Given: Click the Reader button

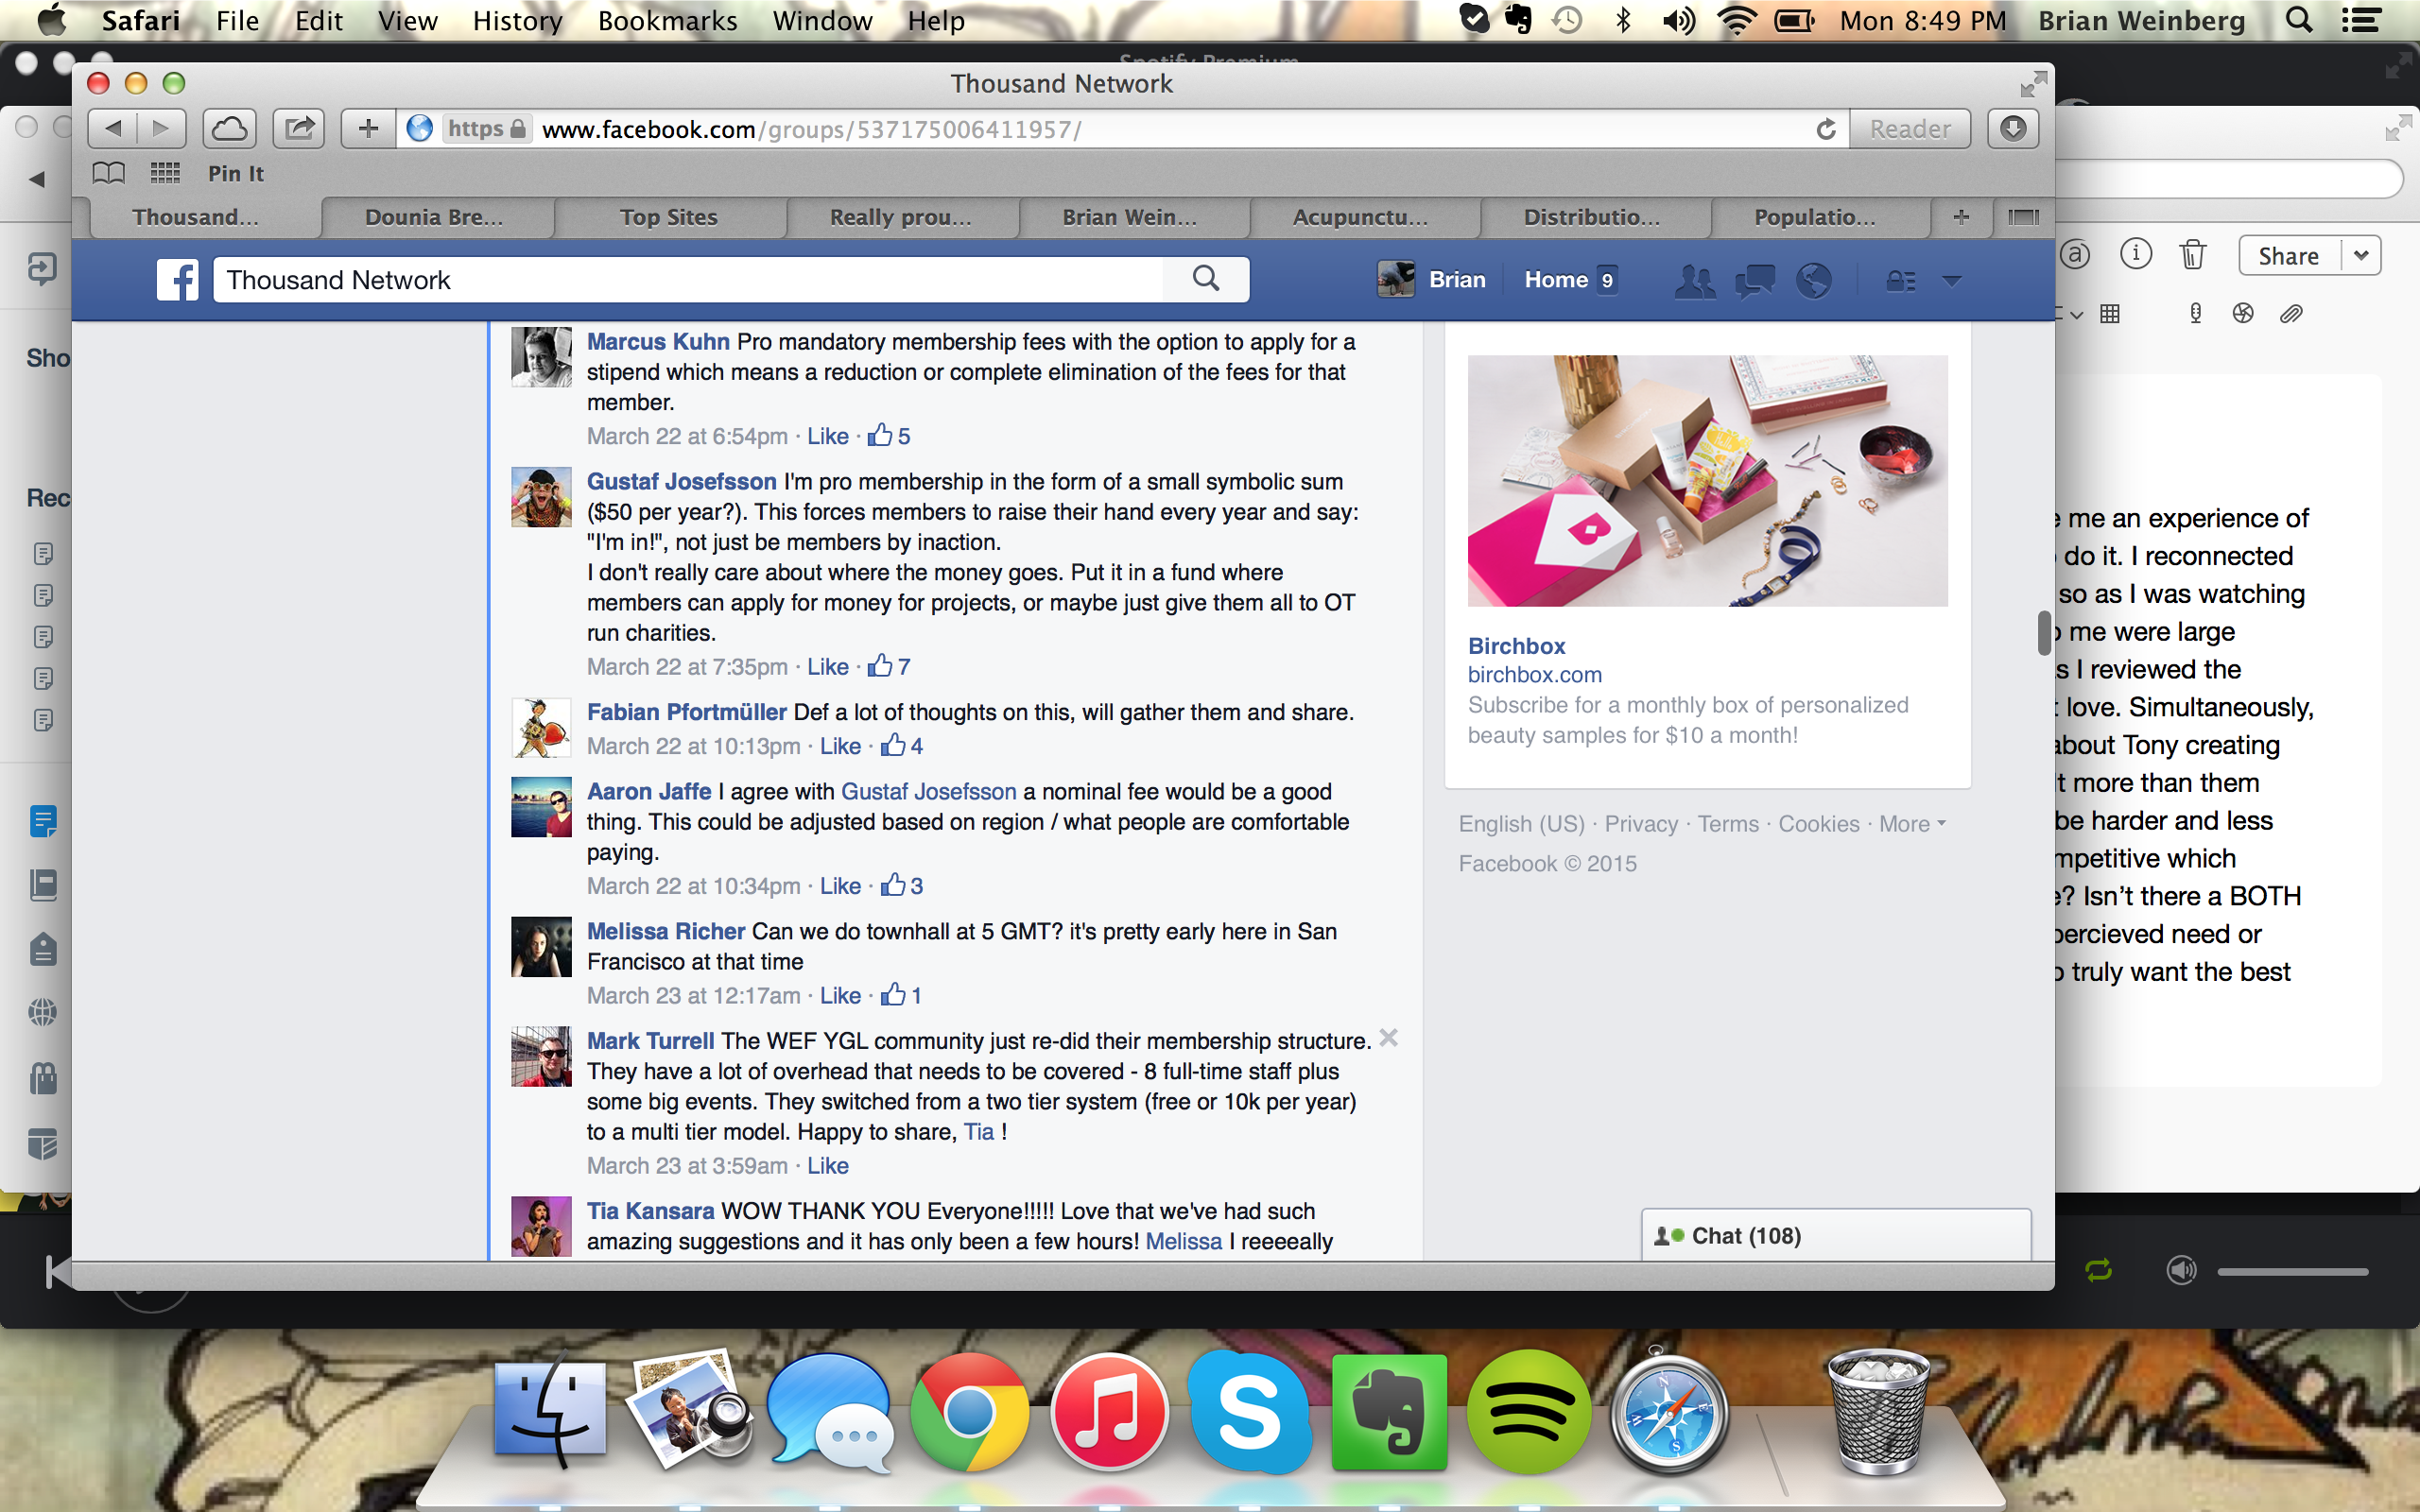Looking at the screenshot, I should point(1910,129).
